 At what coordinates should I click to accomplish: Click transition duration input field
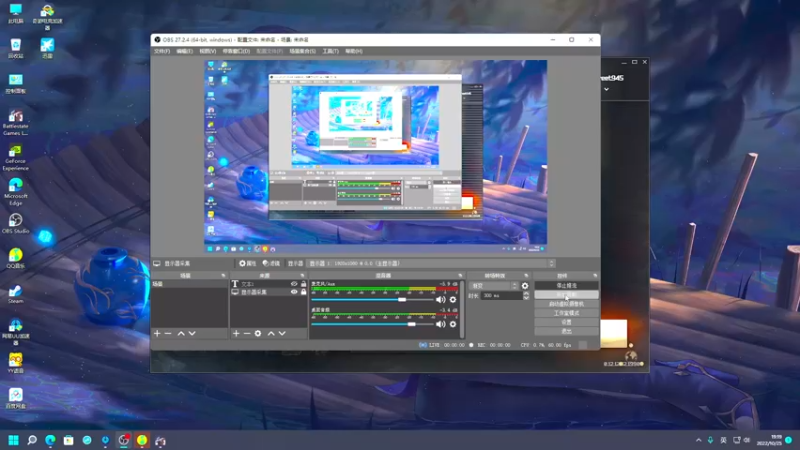502,295
